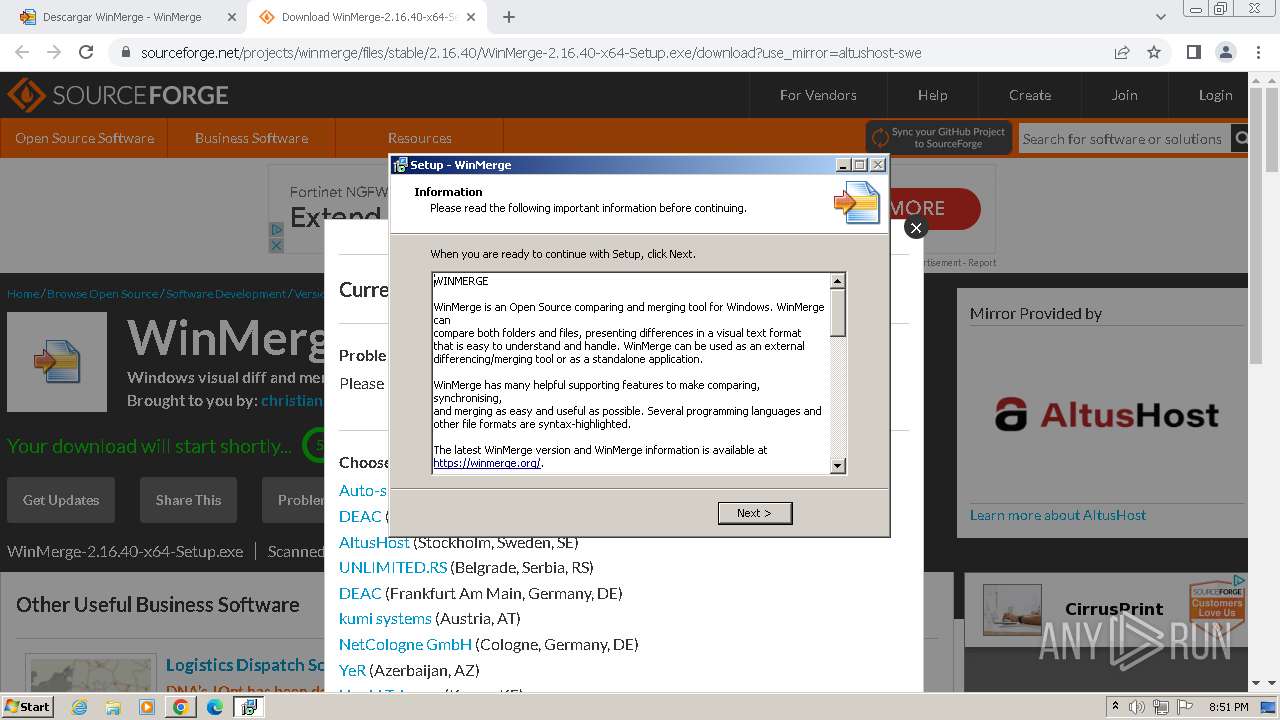Viewport: 1280px width, 720px height.
Task: Select the UNLIMITED.RS mirror link
Action: [x=393, y=567]
